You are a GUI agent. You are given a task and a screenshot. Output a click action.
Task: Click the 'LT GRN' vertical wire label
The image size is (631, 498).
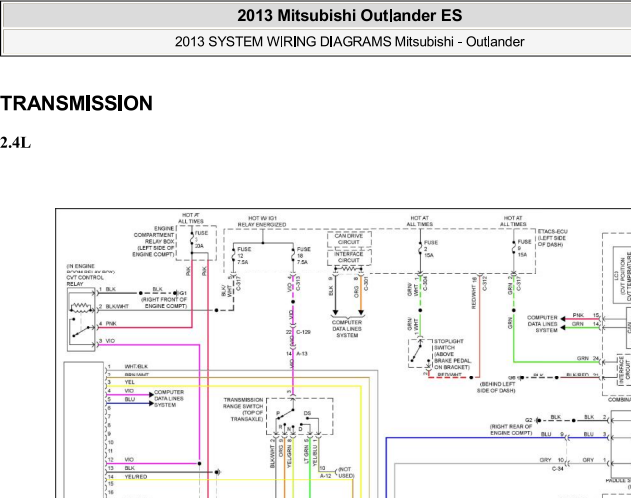[x=307, y=454]
